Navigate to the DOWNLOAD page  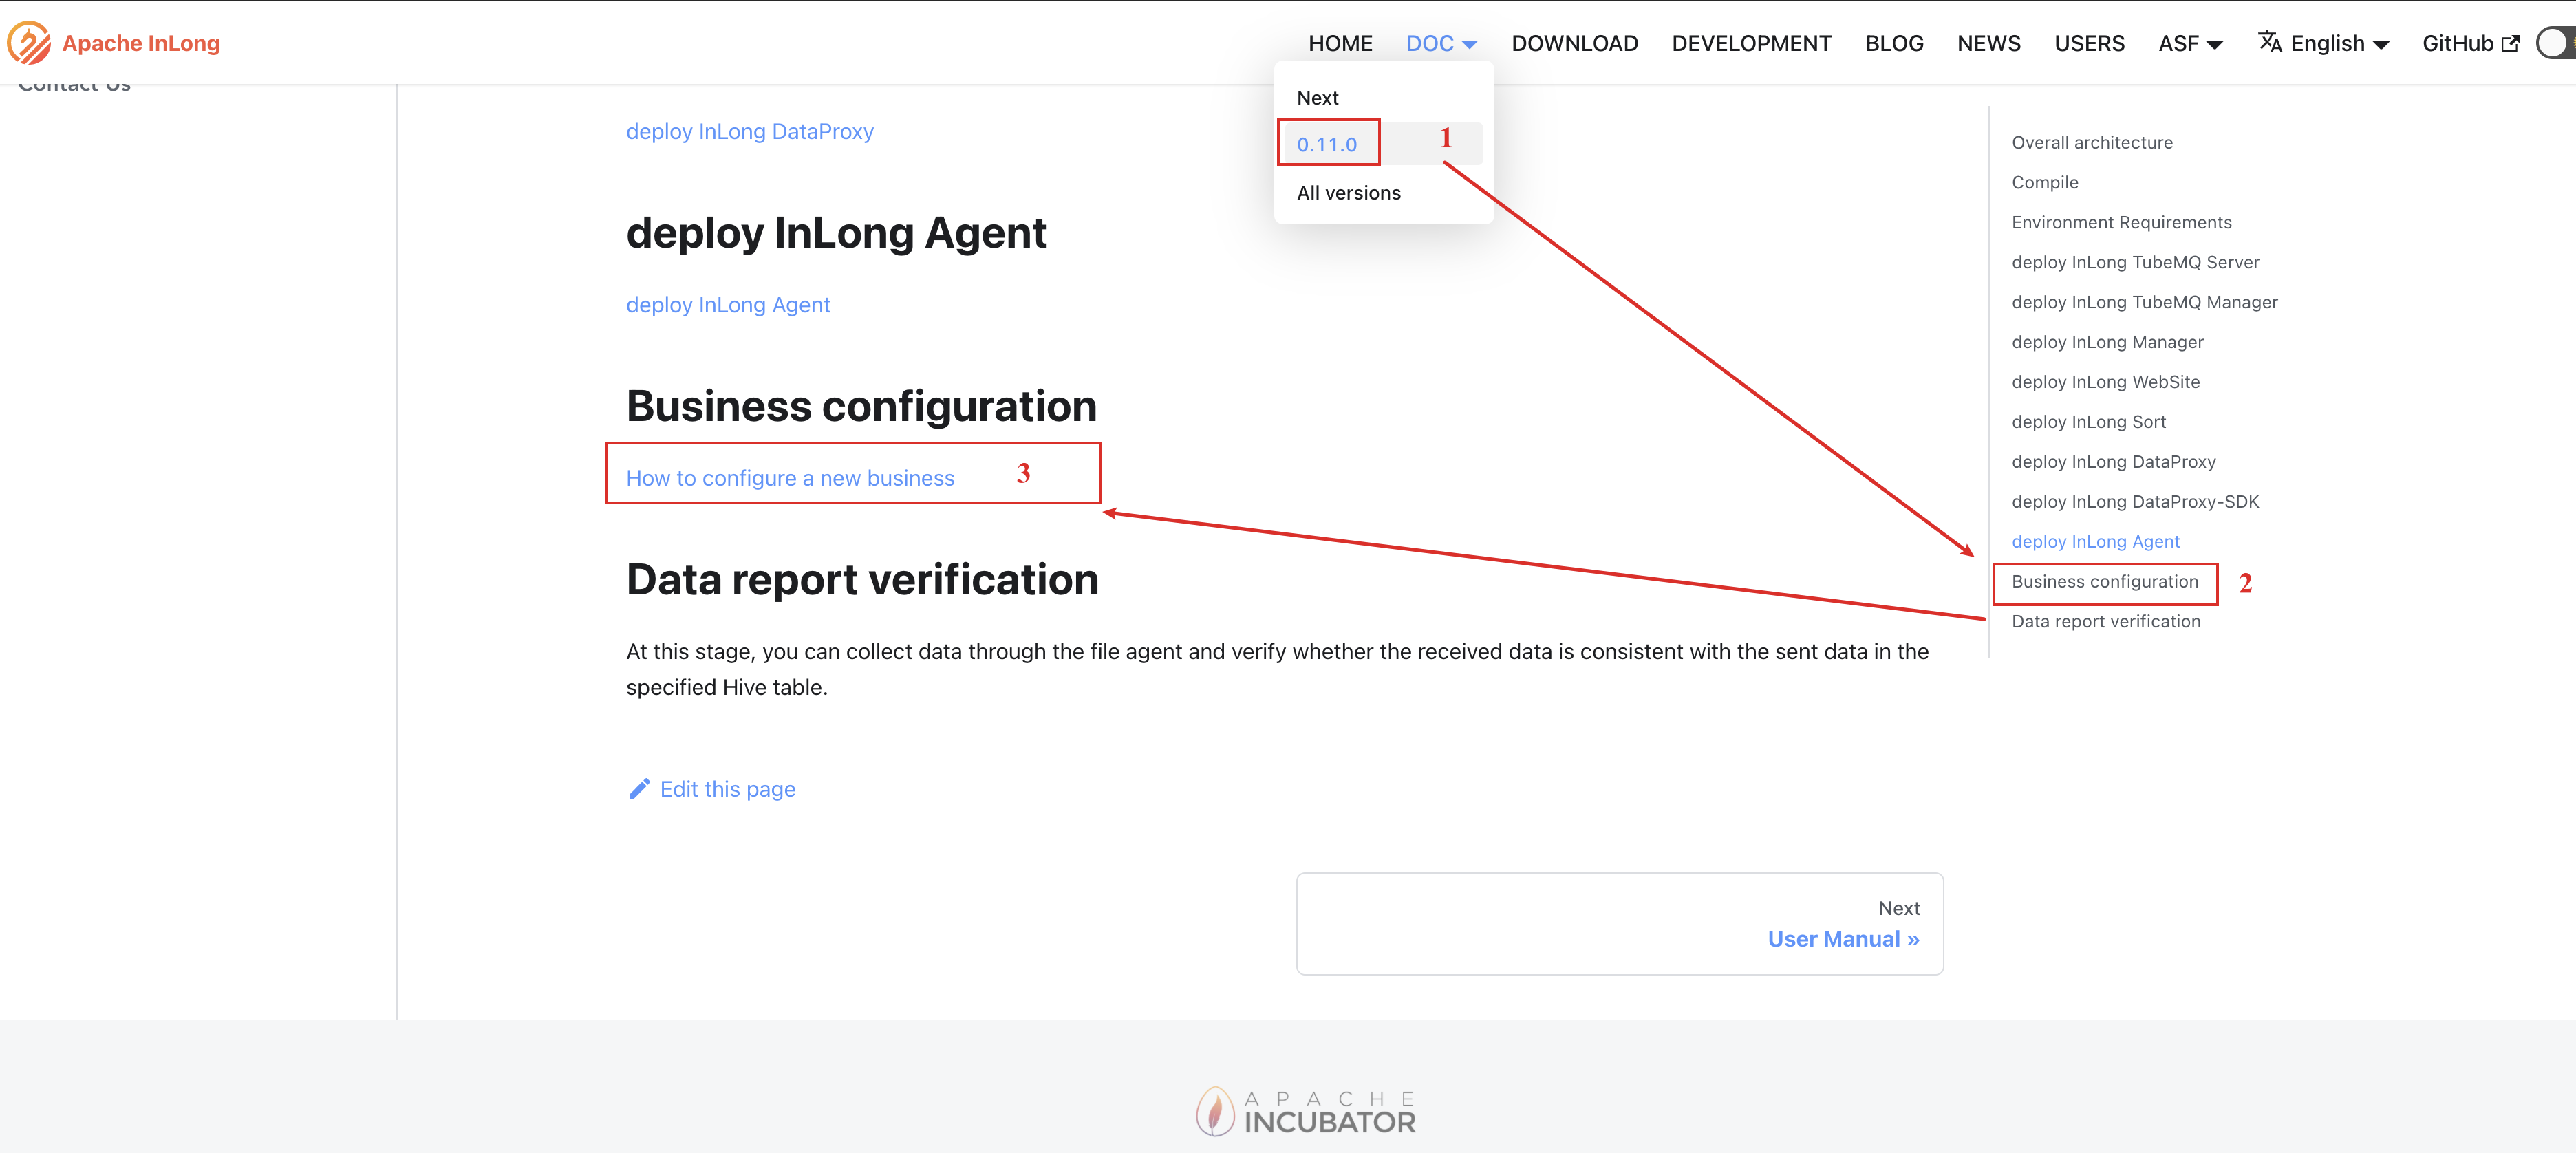(1574, 43)
